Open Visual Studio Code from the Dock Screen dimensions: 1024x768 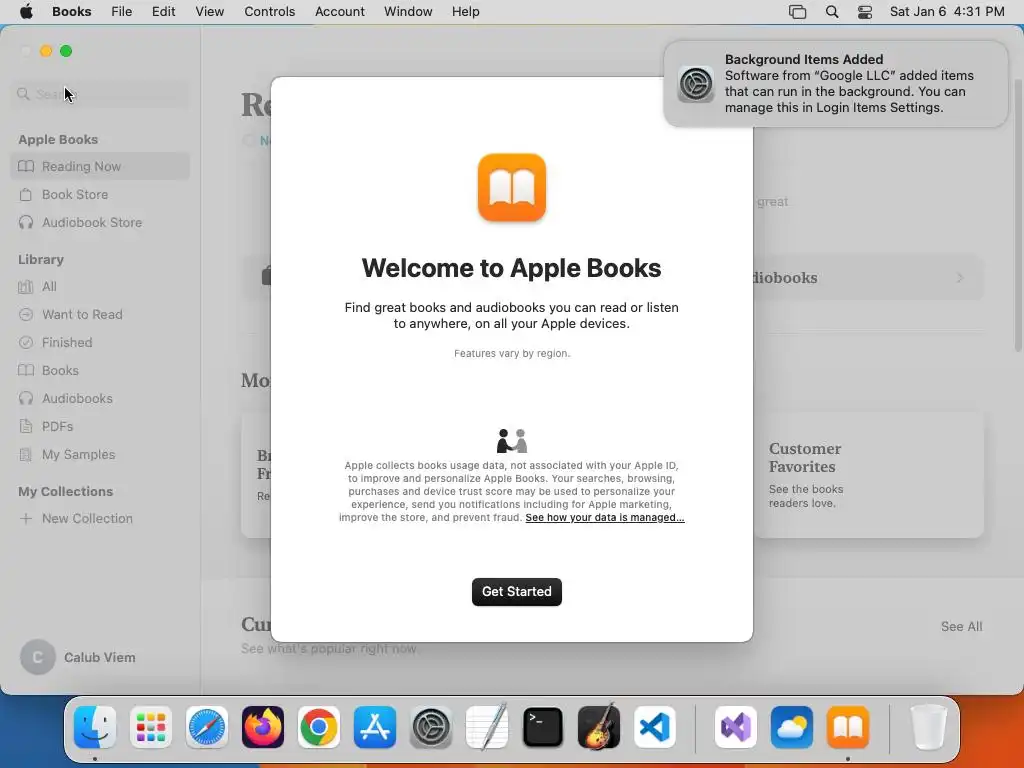(x=655, y=728)
